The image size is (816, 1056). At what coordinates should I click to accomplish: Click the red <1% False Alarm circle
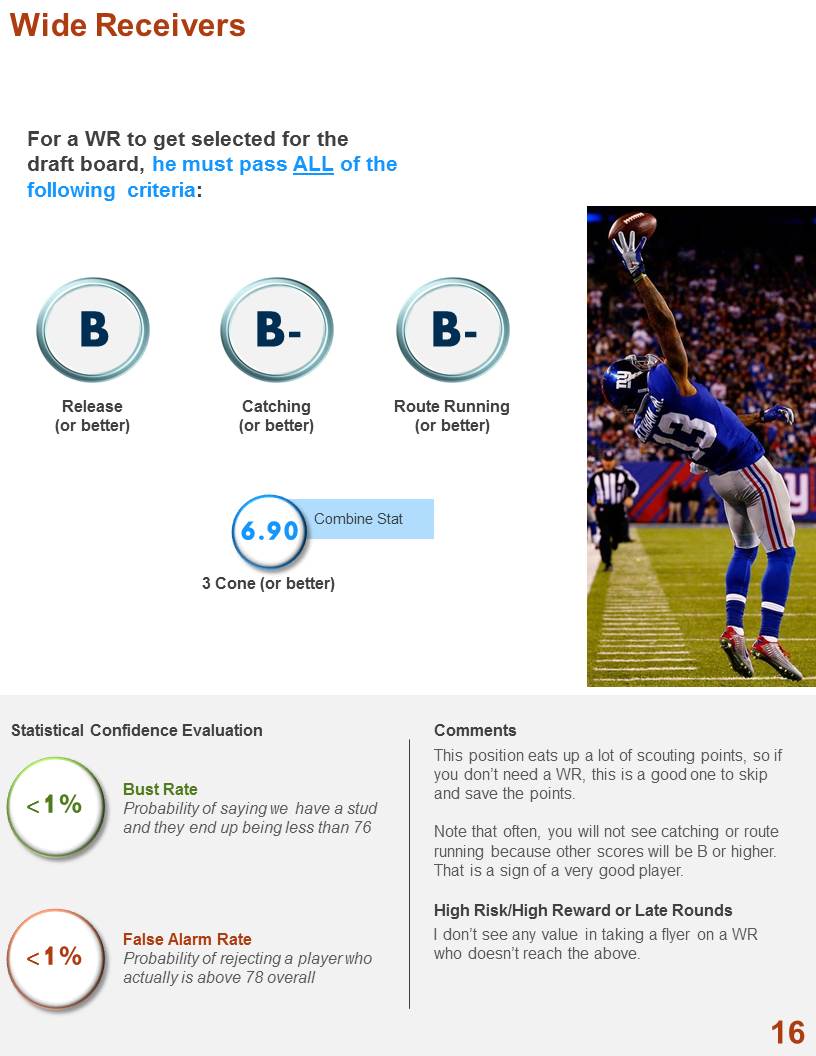56,958
